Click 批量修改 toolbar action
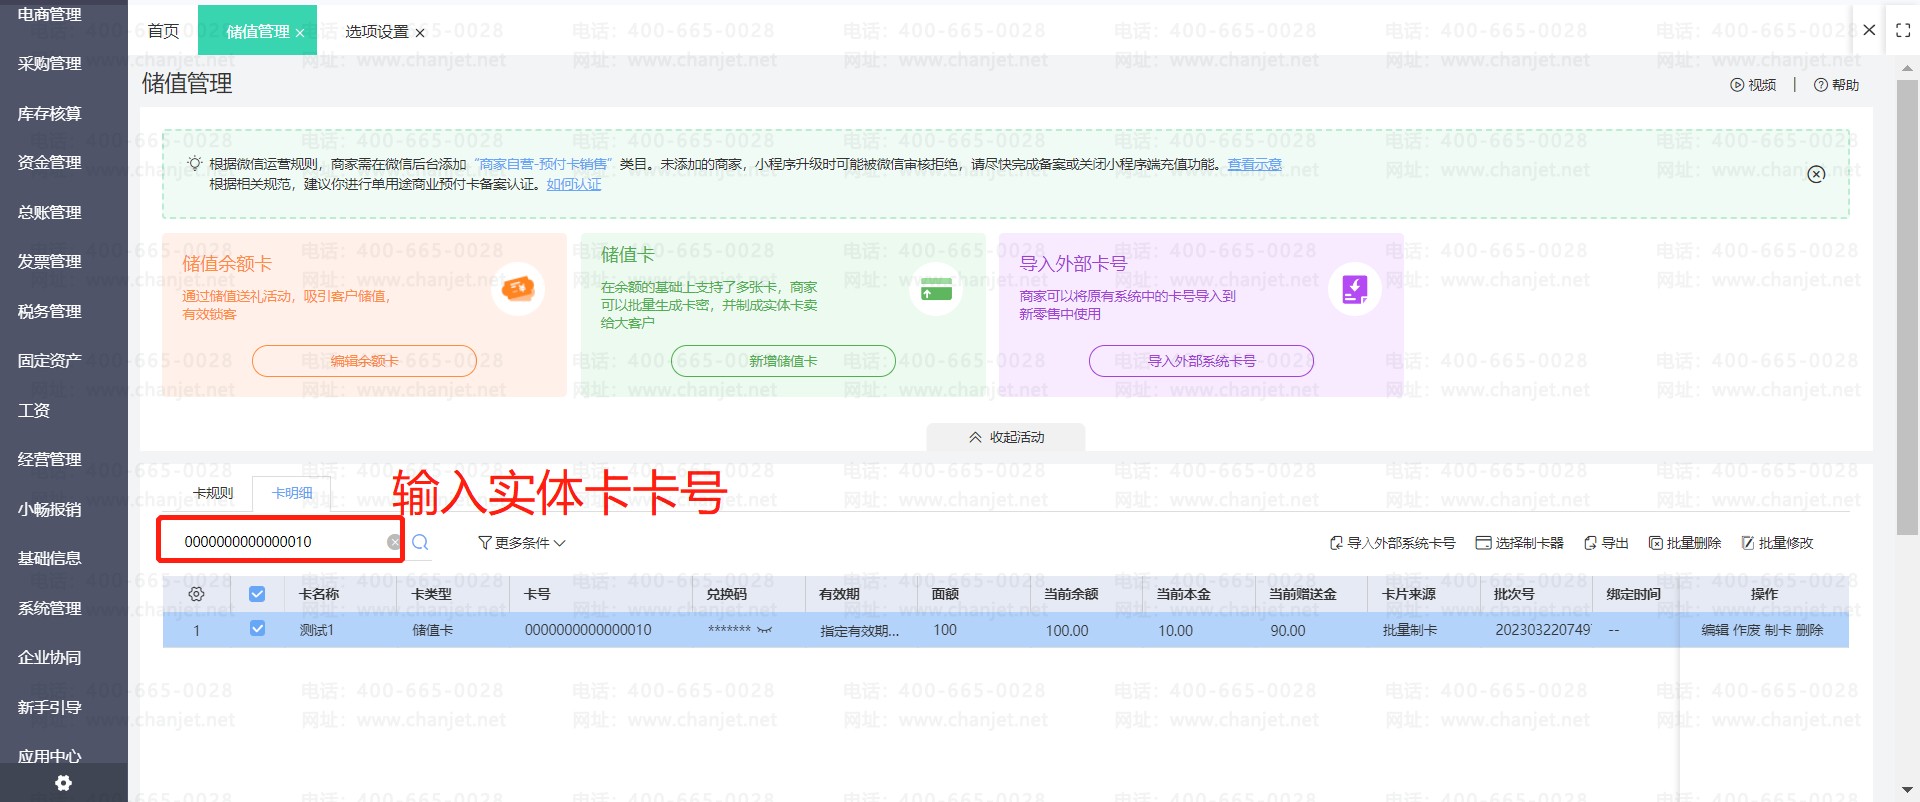This screenshot has width=1920, height=802. (x=1777, y=543)
